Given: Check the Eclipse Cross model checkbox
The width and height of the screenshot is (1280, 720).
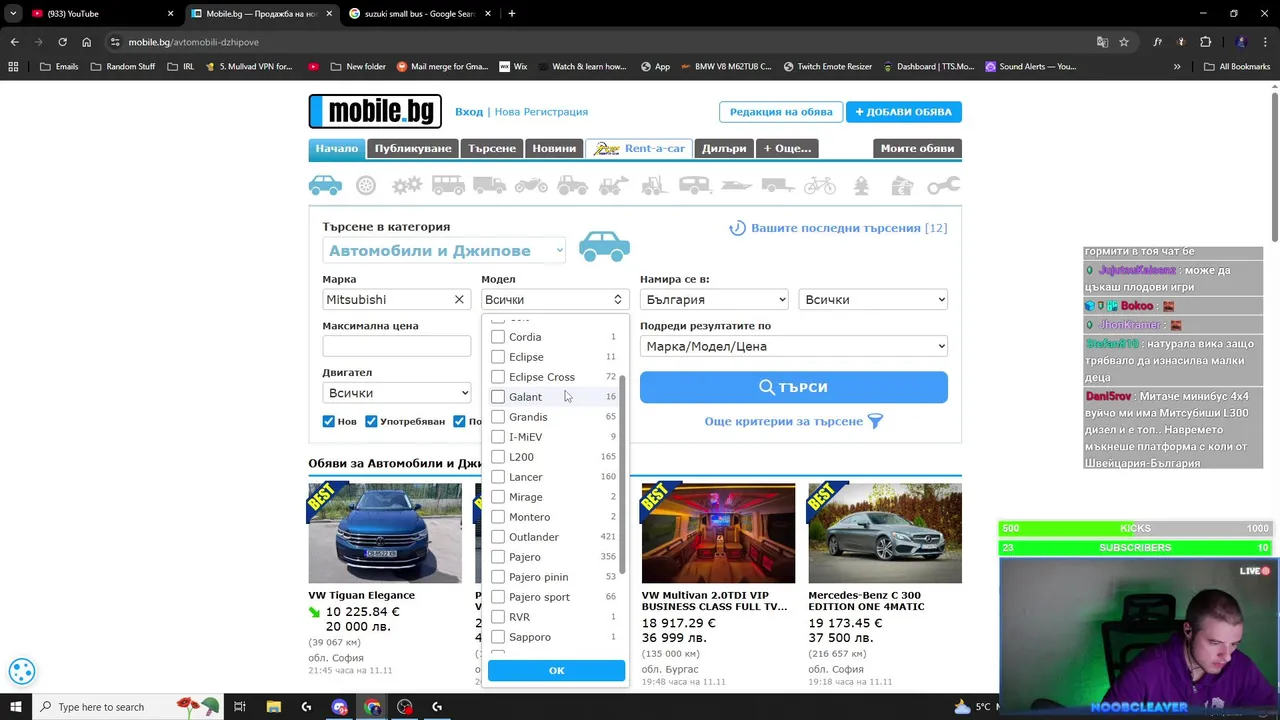Looking at the screenshot, I should coord(498,377).
